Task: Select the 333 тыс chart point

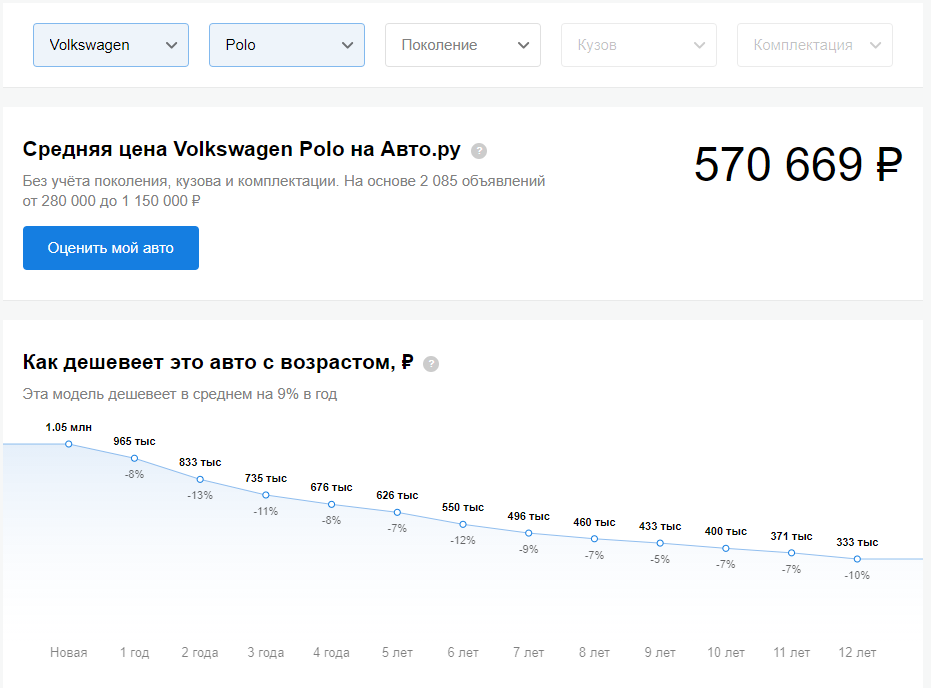Action: tap(857, 559)
